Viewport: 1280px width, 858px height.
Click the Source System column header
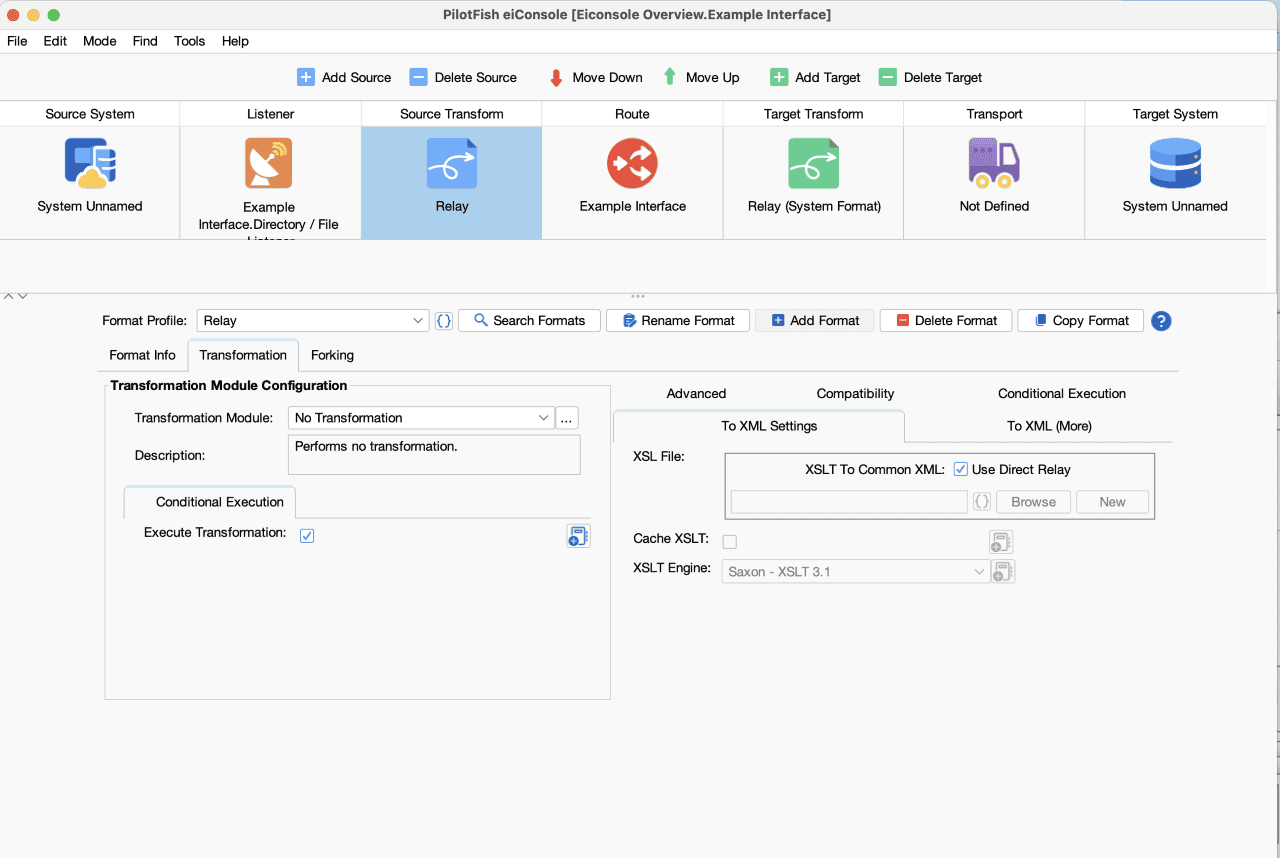(90, 114)
